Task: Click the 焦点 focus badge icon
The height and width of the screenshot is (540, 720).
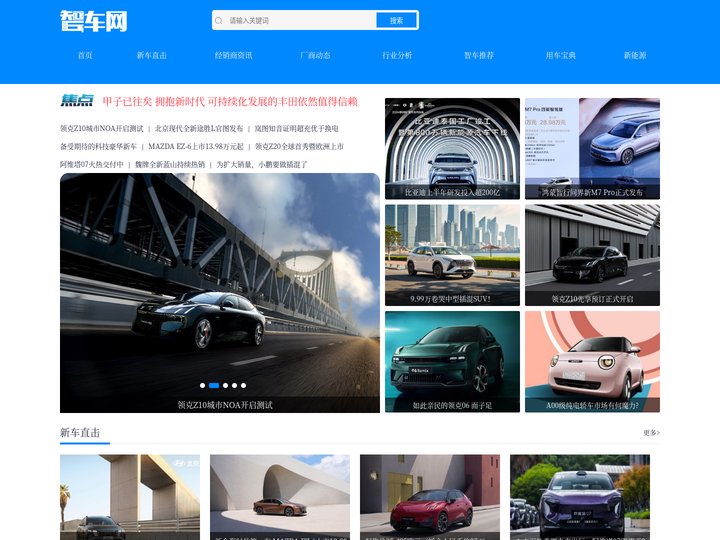Action: pyautogui.click(x=77, y=101)
